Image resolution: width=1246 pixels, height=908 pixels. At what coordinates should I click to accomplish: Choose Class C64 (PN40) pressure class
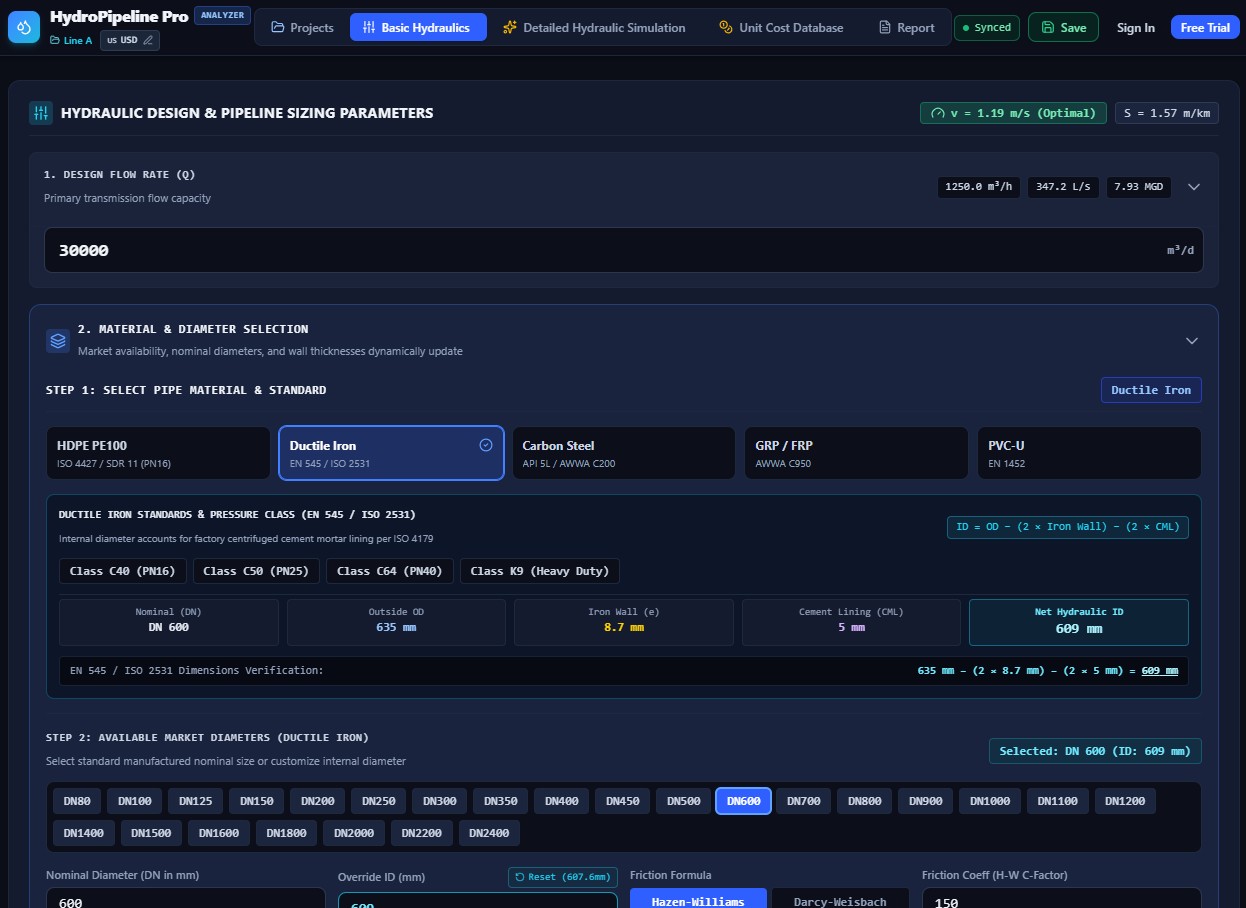pos(390,571)
